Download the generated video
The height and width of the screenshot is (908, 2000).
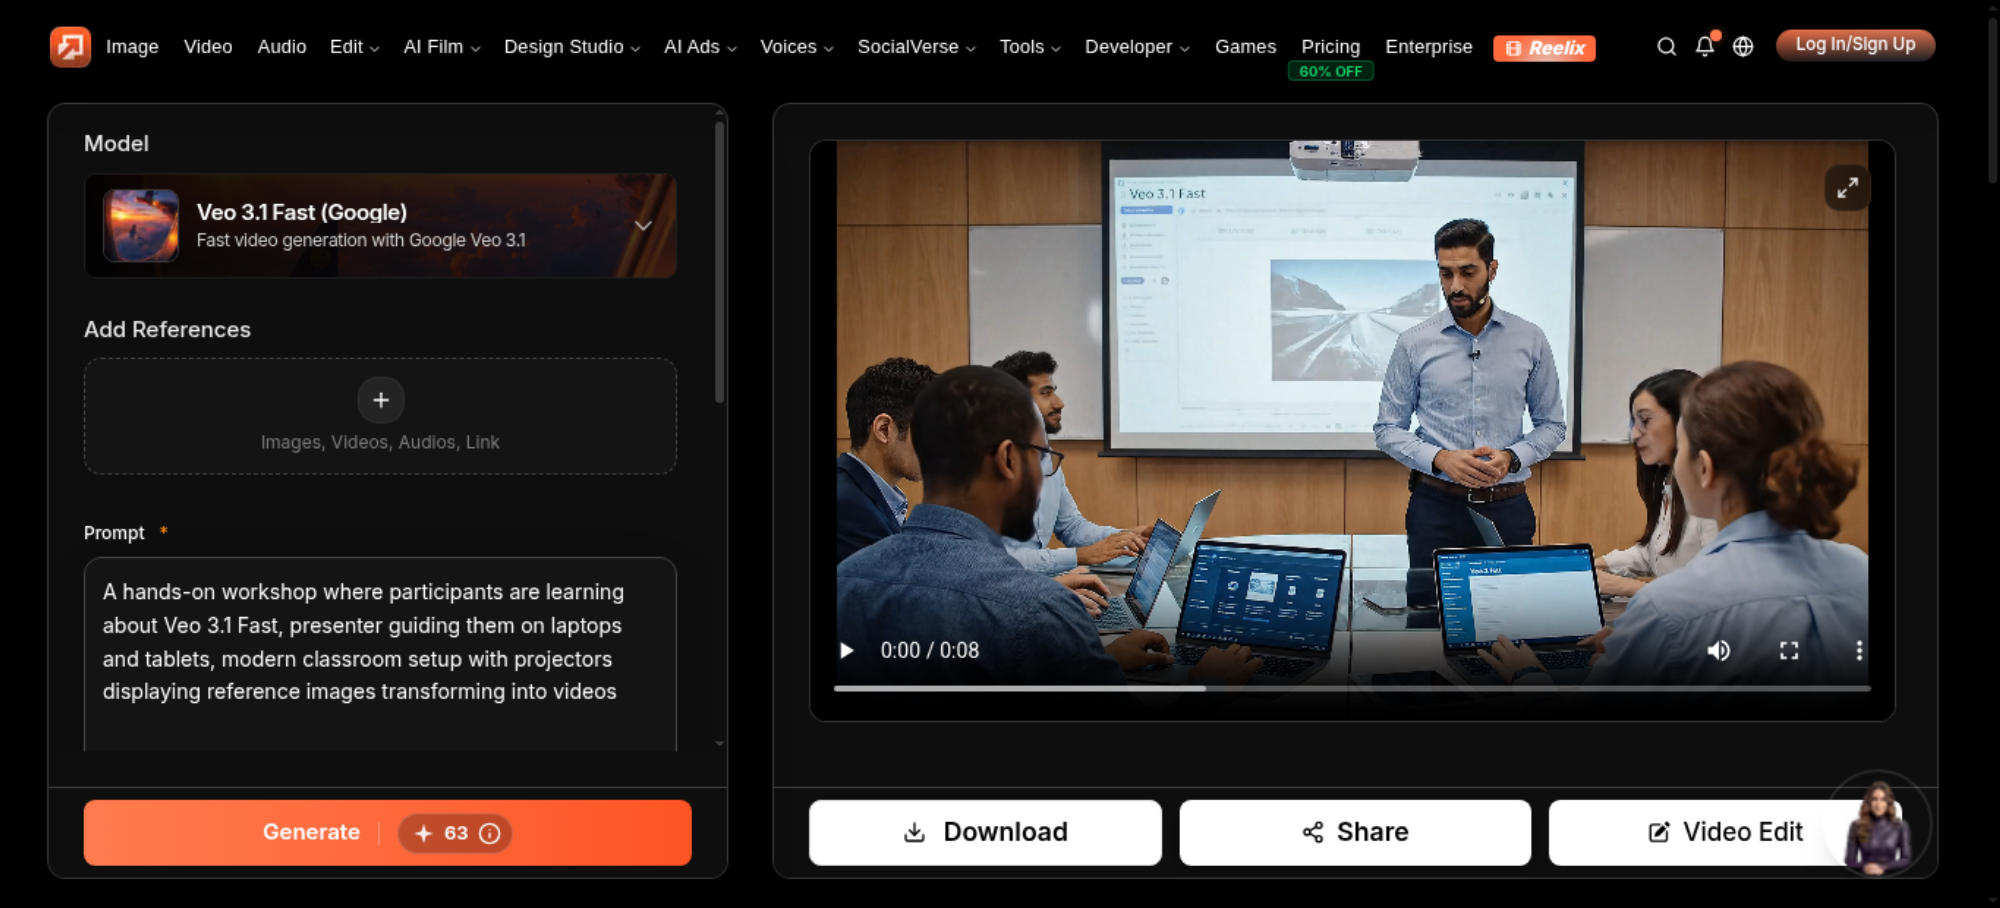click(985, 833)
